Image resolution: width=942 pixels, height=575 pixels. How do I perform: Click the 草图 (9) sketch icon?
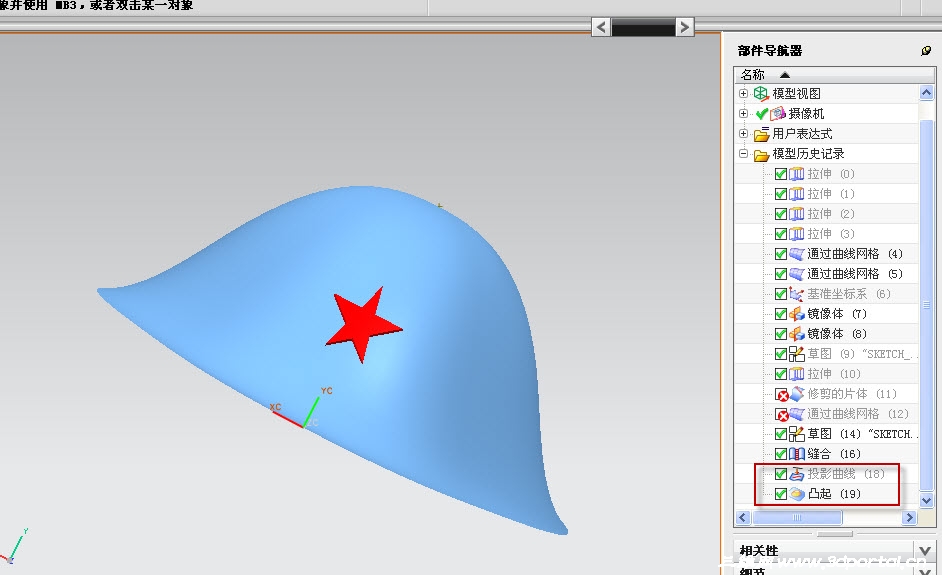(797, 354)
